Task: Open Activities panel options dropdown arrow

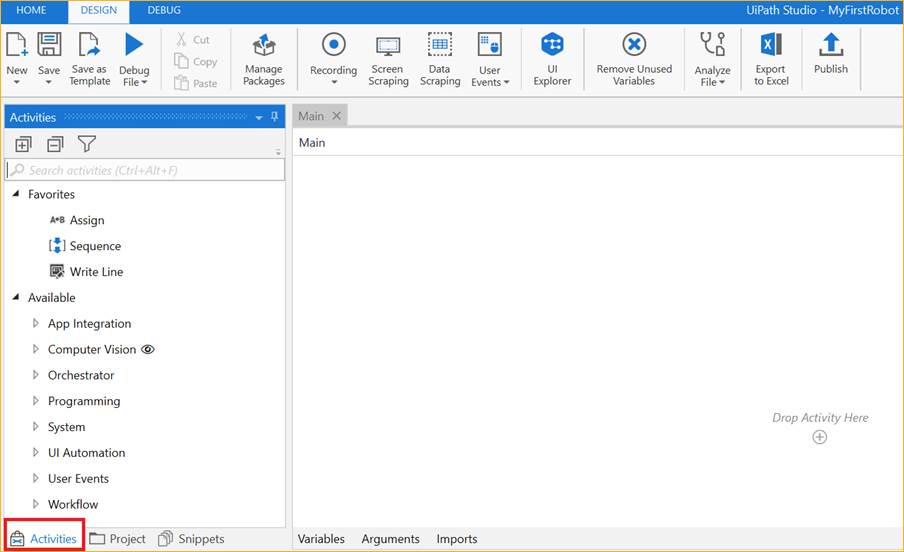Action: 259,118
